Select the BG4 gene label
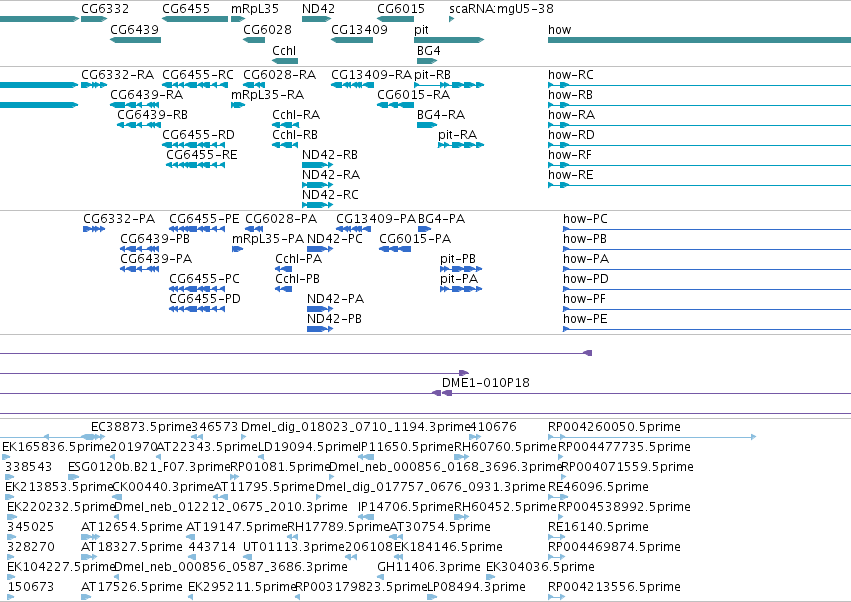 tap(429, 50)
